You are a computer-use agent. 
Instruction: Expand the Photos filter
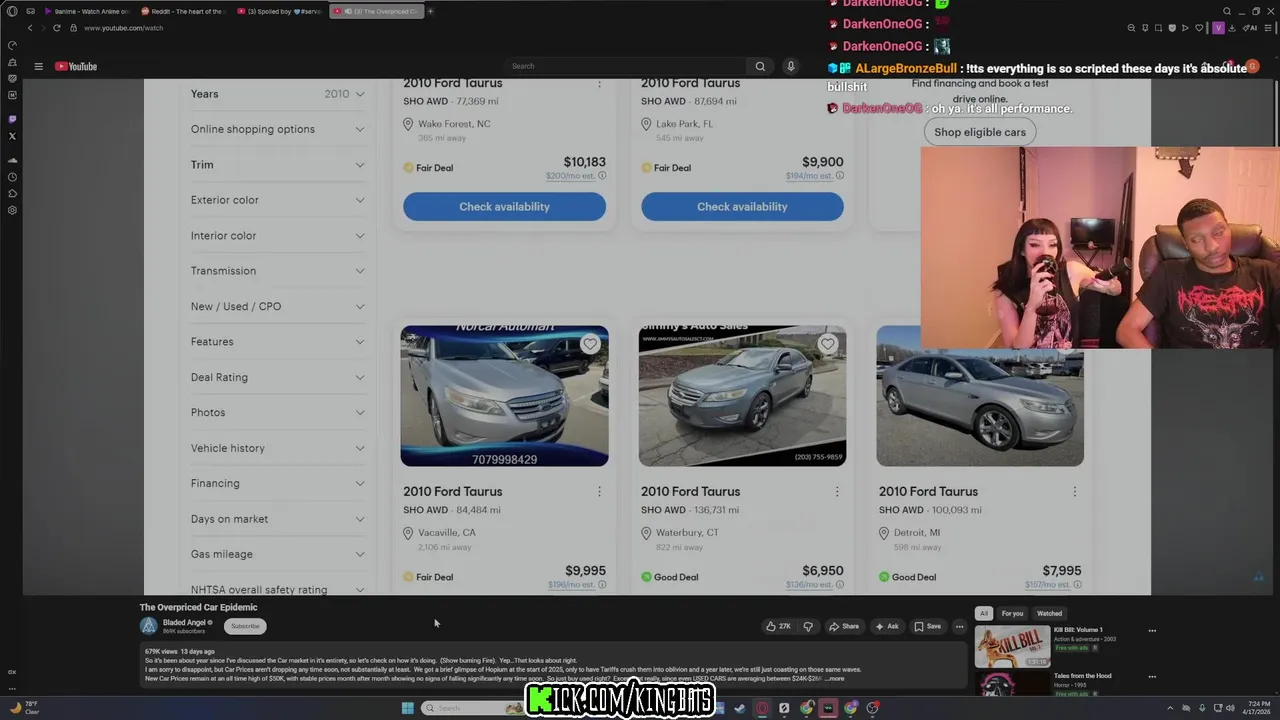[x=277, y=412]
